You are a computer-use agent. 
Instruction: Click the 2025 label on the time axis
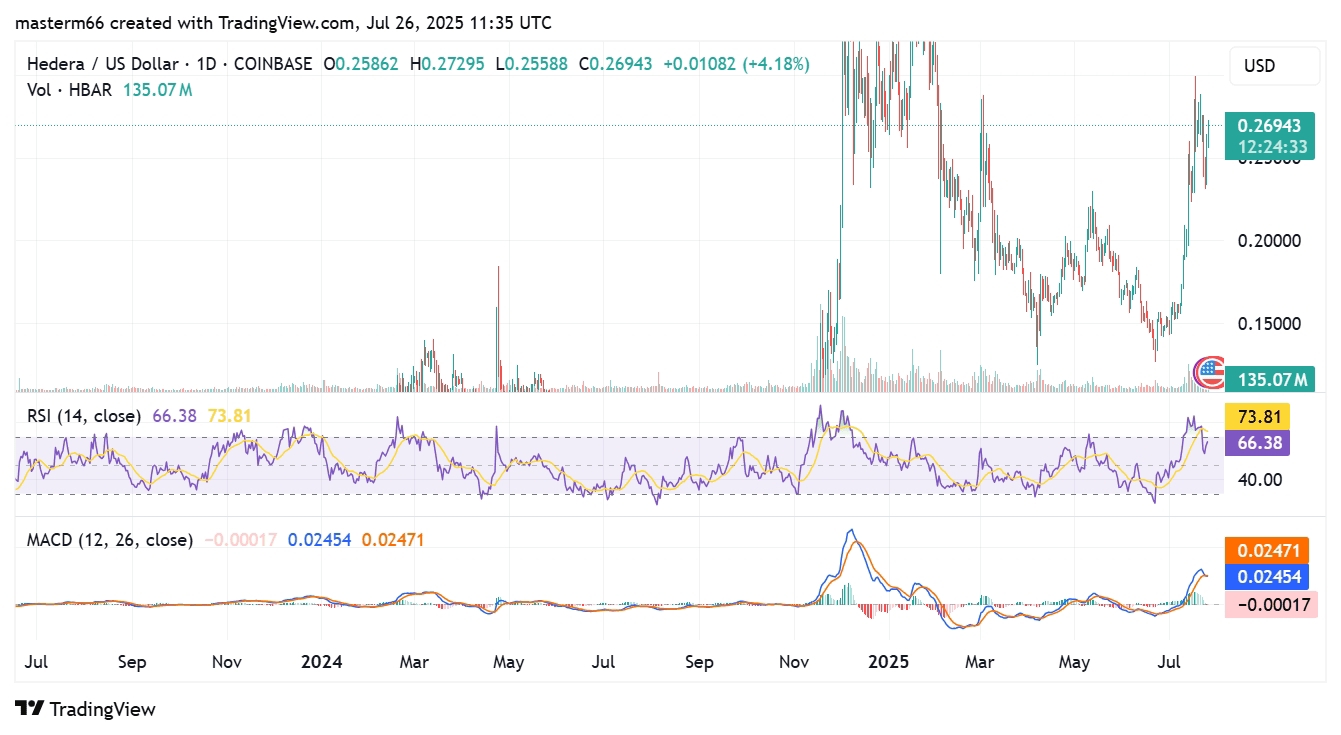pyautogui.click(x=888, y=662)
